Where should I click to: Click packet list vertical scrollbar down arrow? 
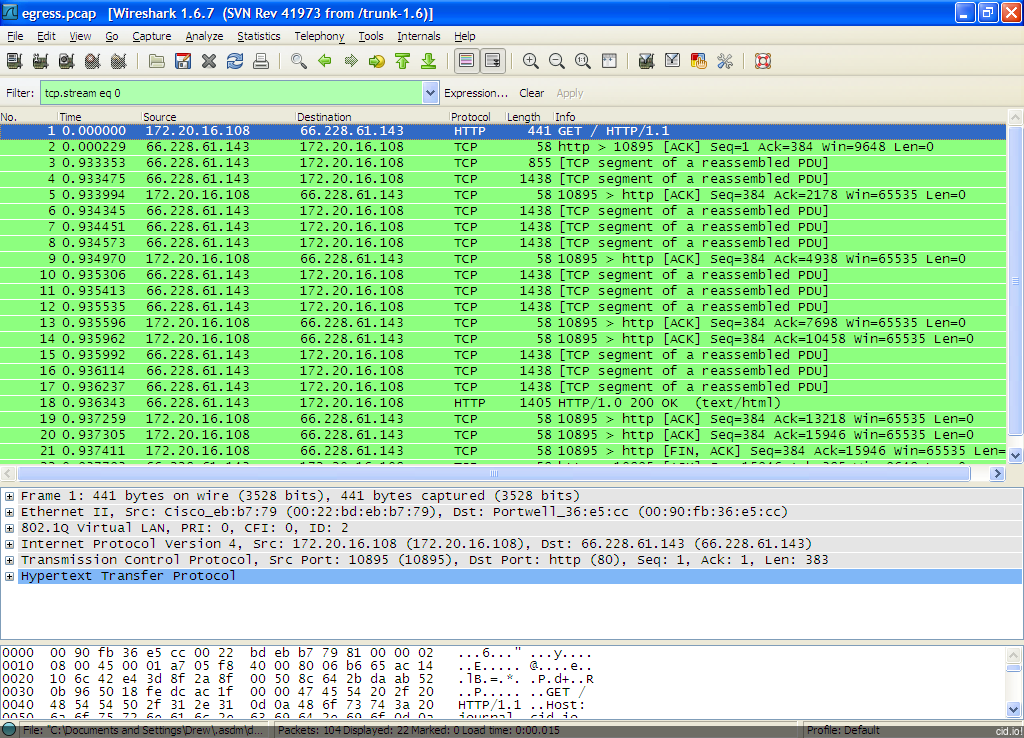click(1015, 455)
